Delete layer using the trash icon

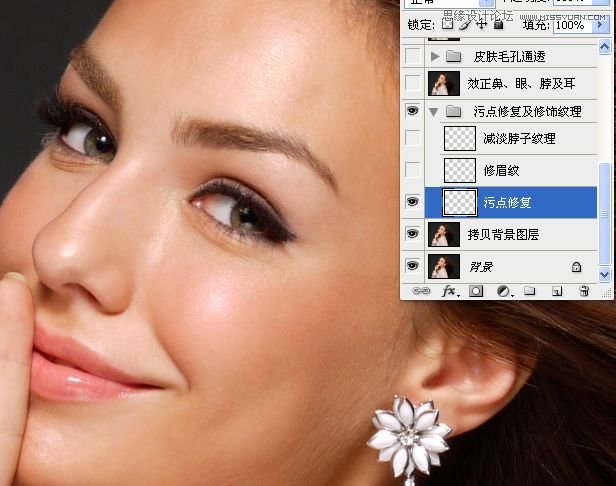[584, 291]
